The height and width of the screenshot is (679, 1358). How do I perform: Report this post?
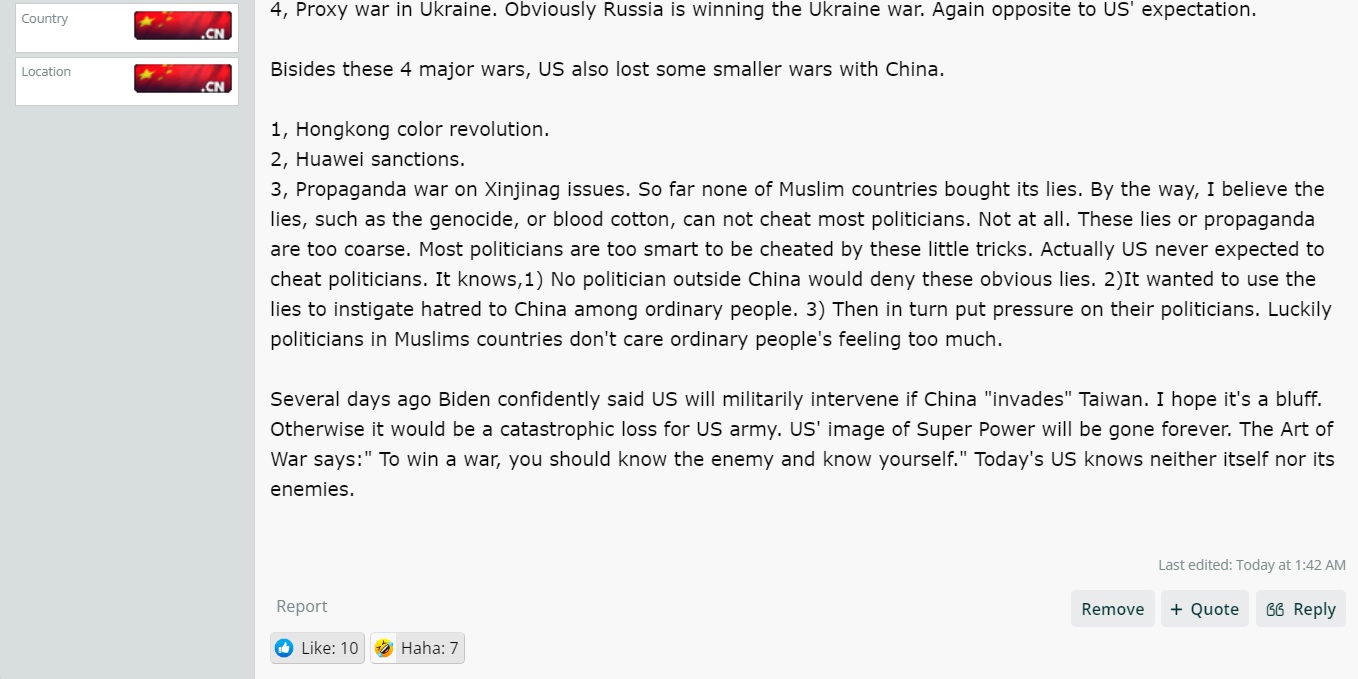click(x=302, y=606)
